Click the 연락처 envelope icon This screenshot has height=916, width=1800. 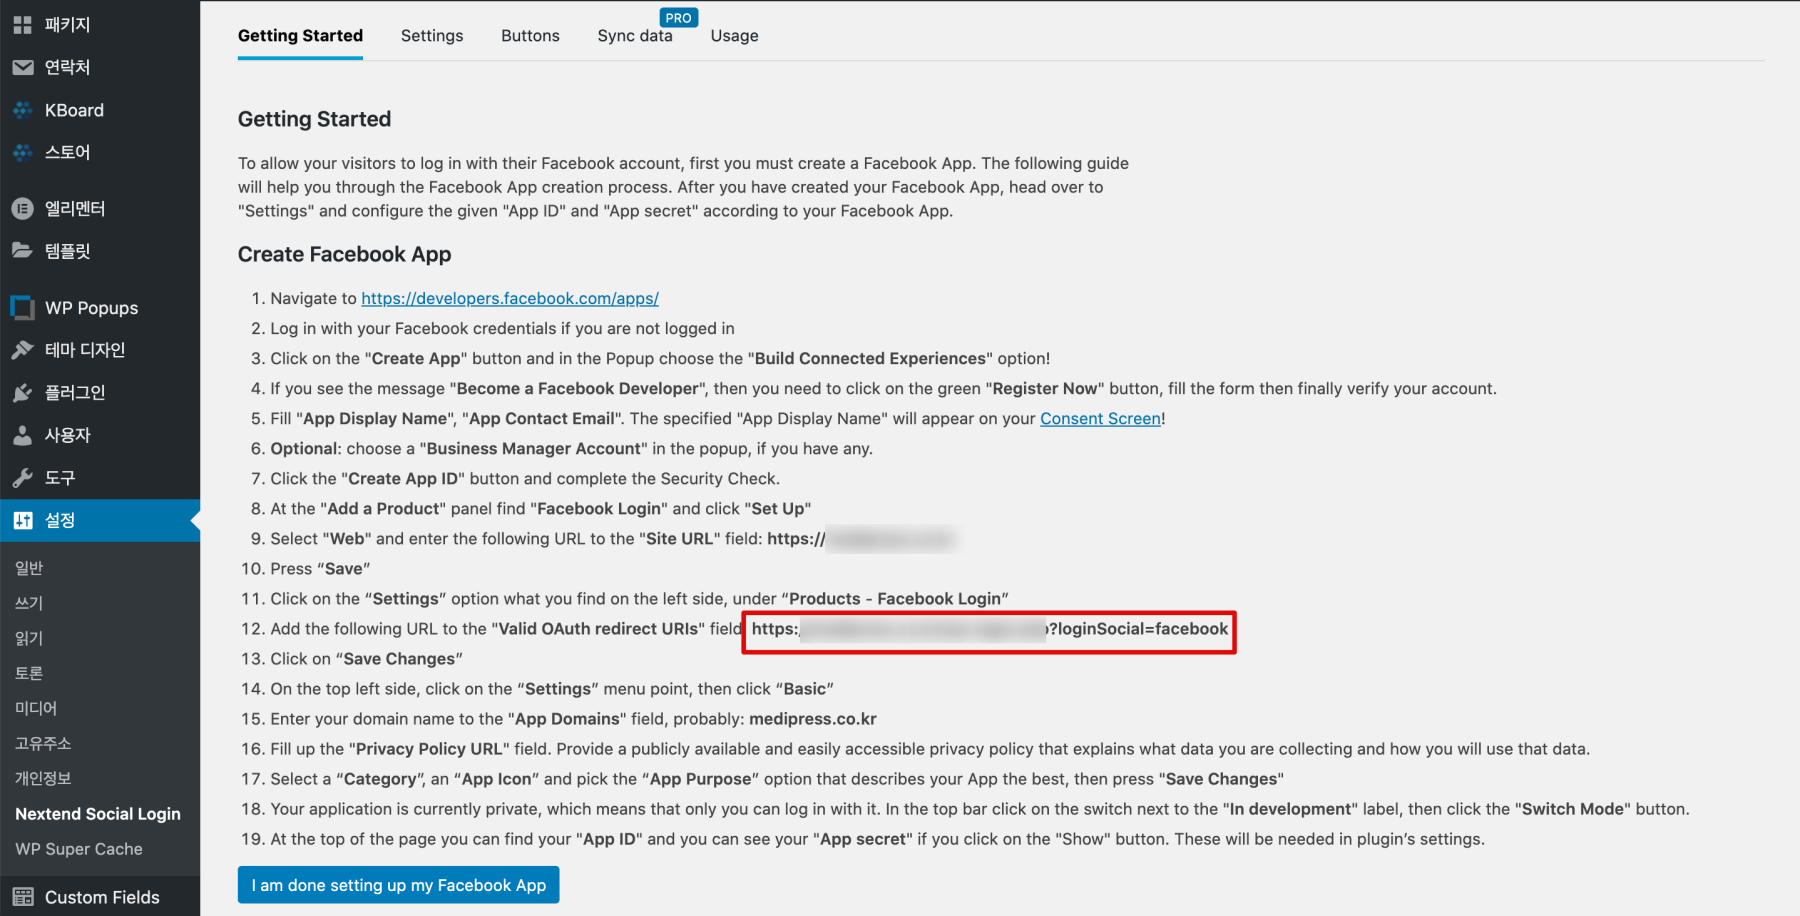pyautogui.click(x=22, y=67)
